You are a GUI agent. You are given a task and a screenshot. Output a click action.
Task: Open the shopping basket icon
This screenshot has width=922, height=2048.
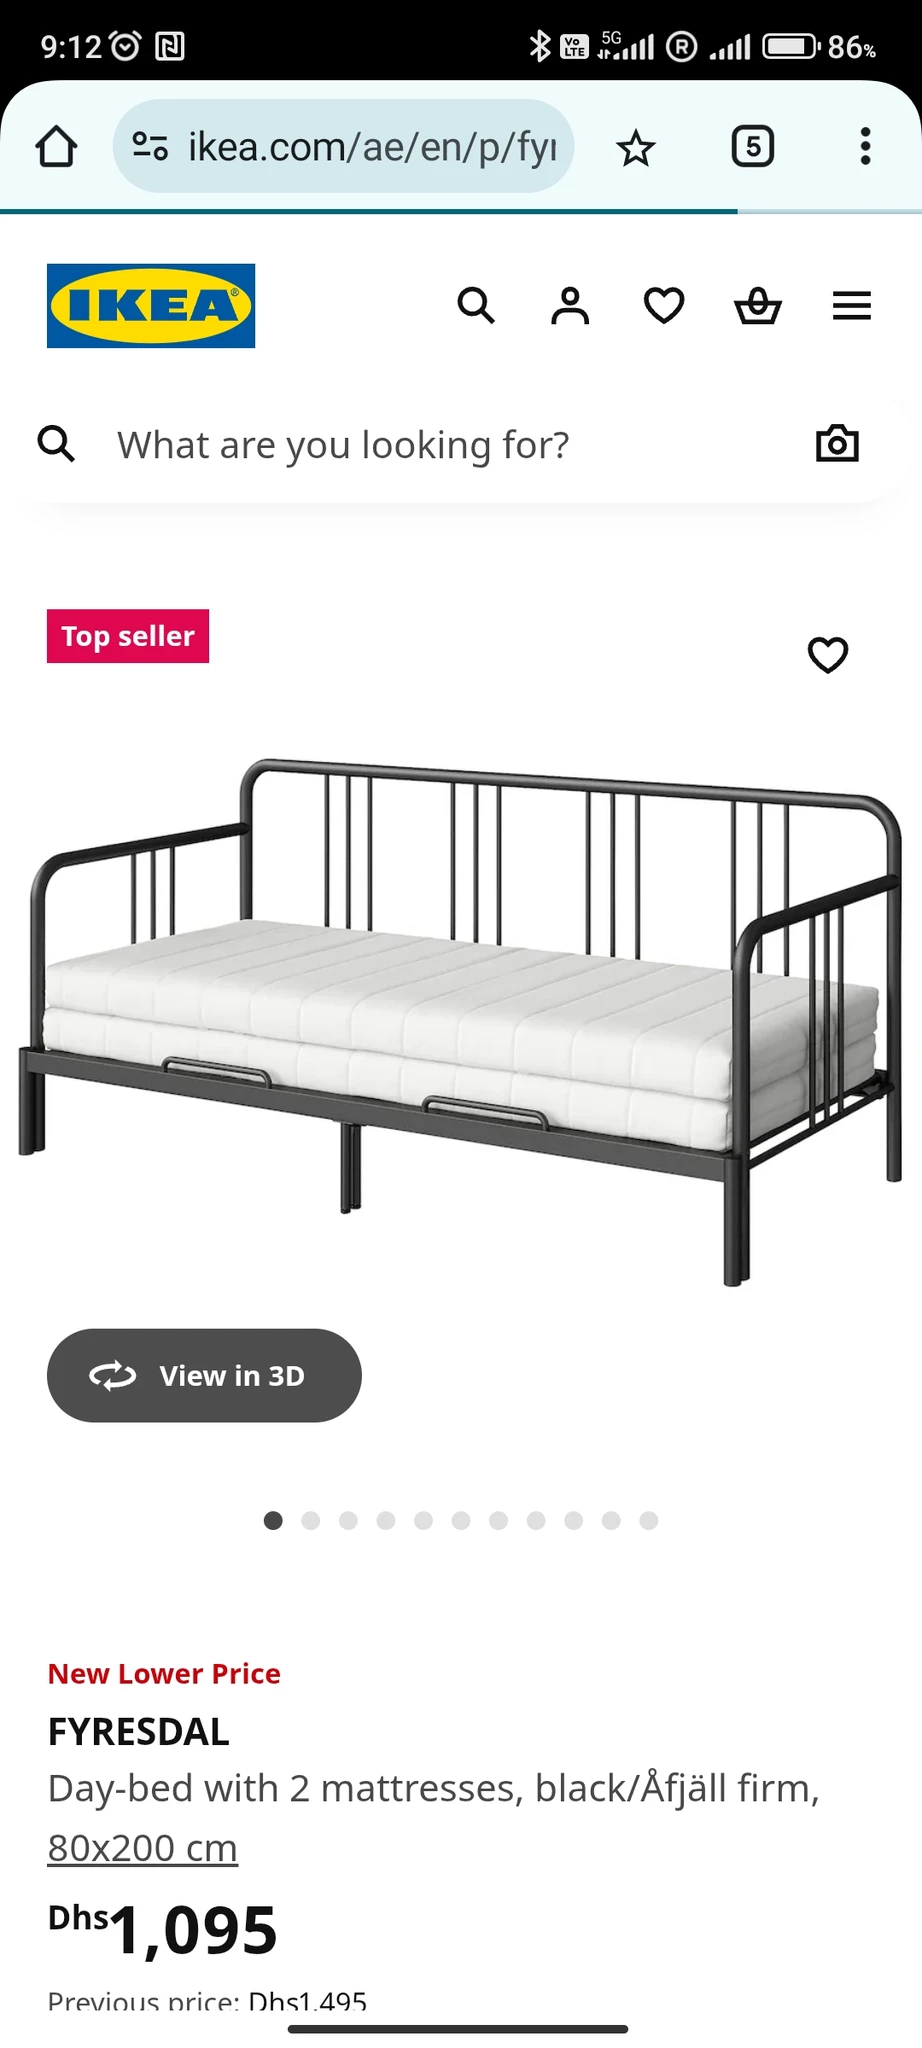pos(758,305)
